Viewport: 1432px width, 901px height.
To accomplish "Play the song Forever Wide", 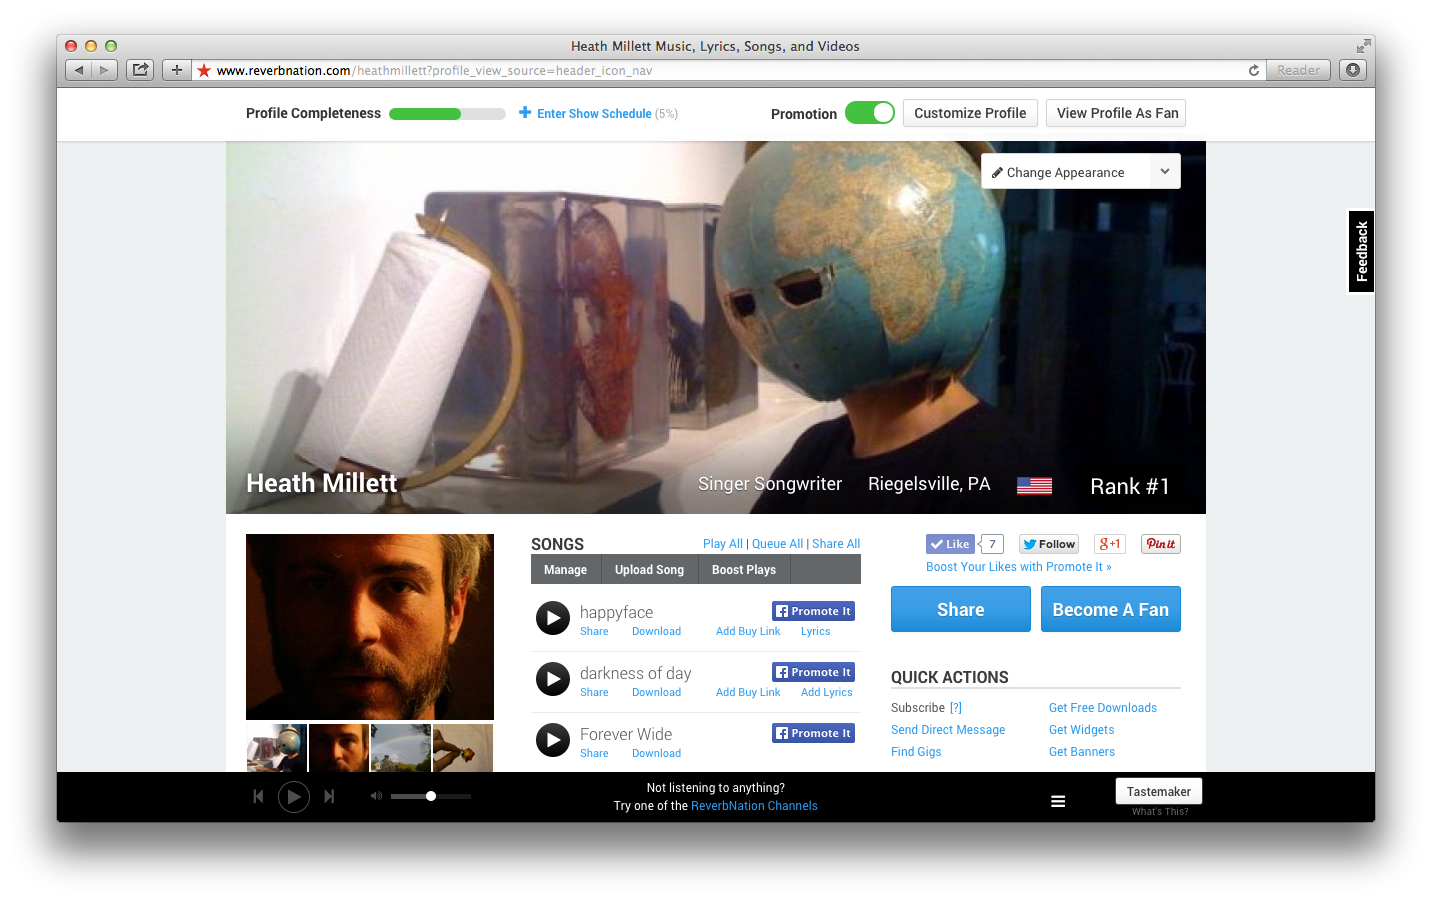I will (553, 740).
